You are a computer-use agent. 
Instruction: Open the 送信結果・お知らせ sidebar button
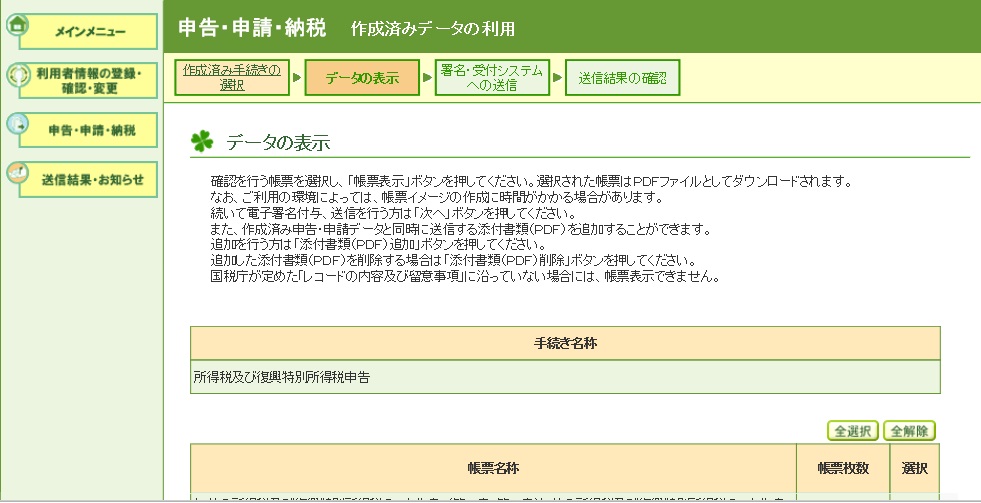88,180
